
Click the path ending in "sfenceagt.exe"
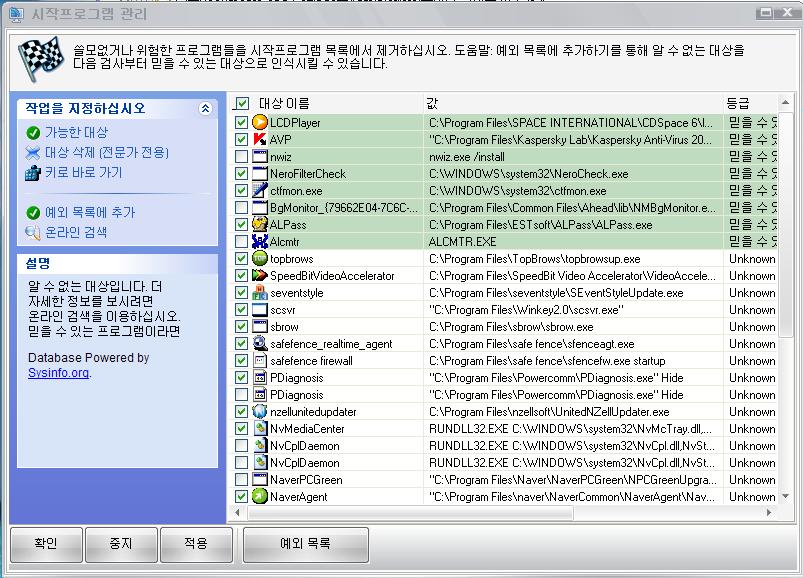pos(532,344)
